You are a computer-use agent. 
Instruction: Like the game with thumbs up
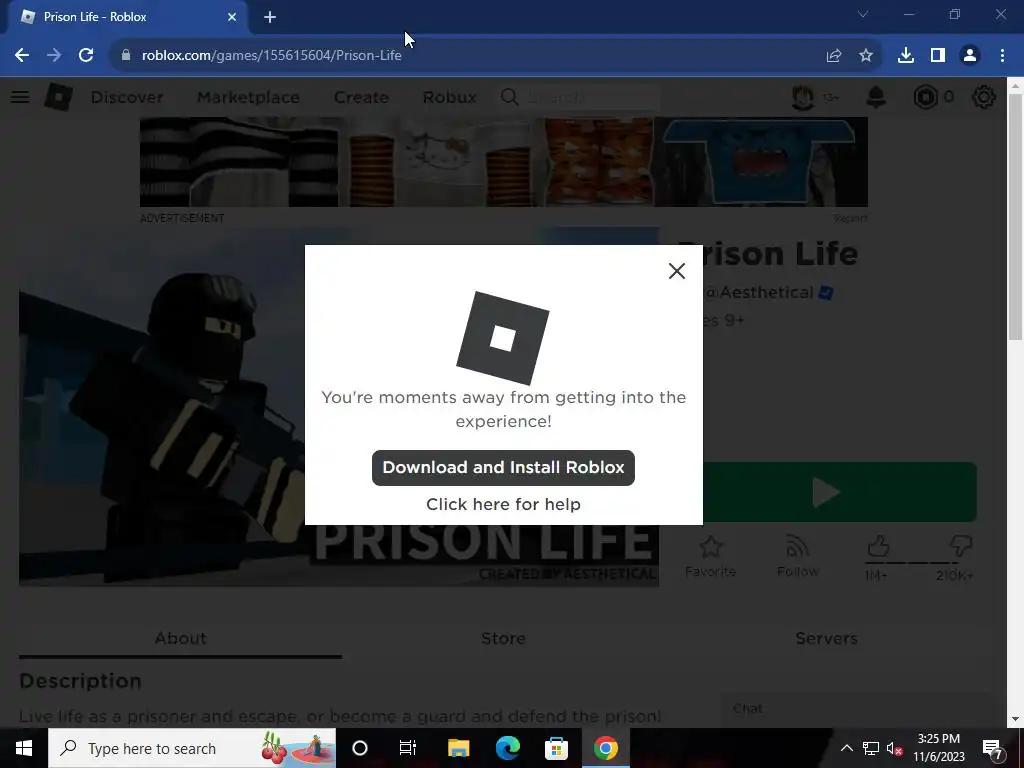(878, 547)
